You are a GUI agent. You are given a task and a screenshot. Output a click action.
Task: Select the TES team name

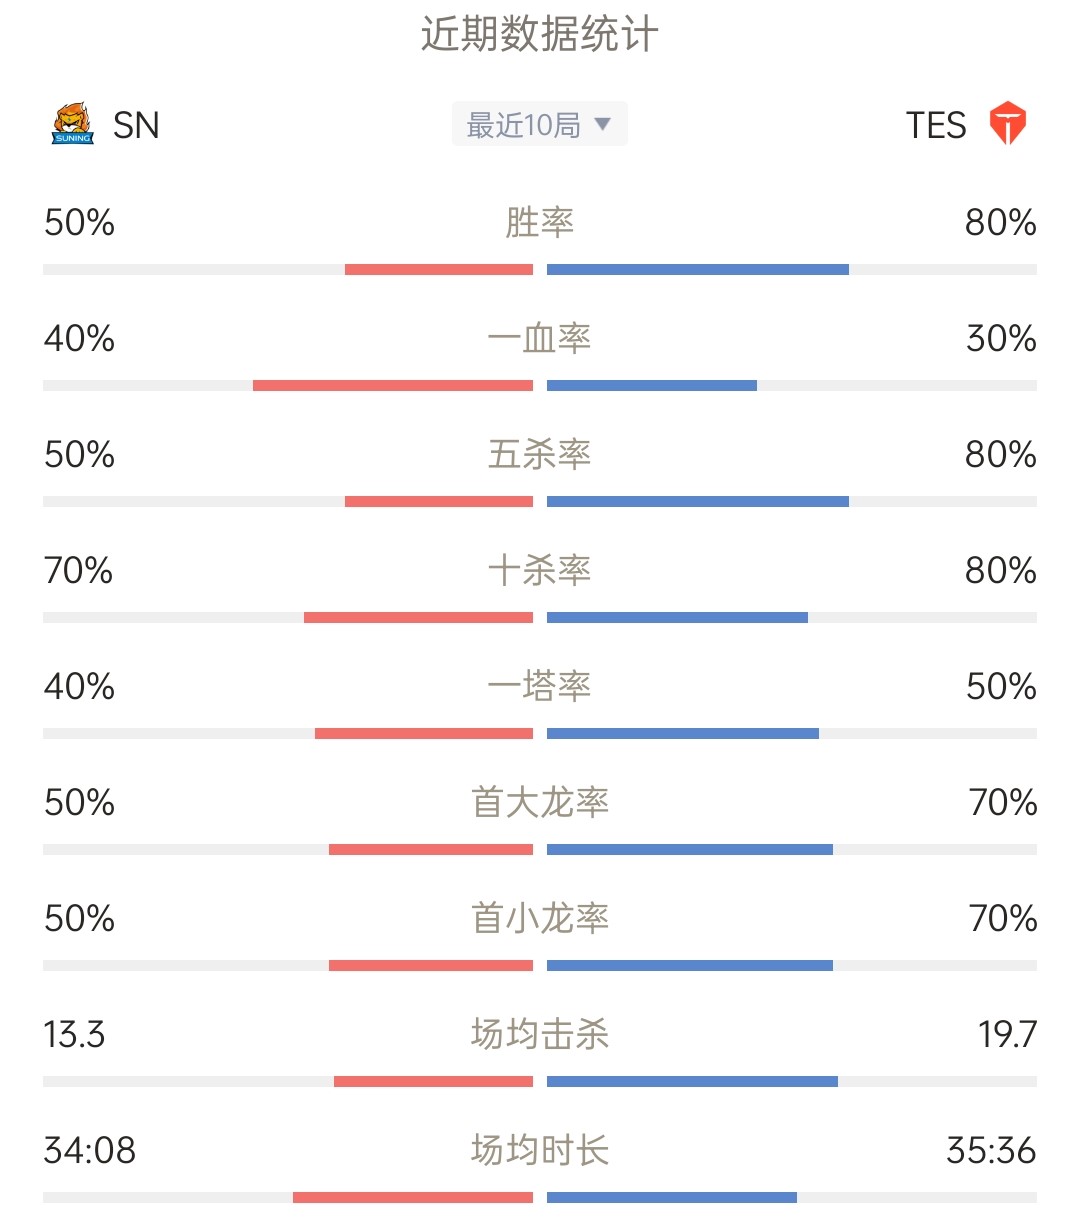(936, 125)
